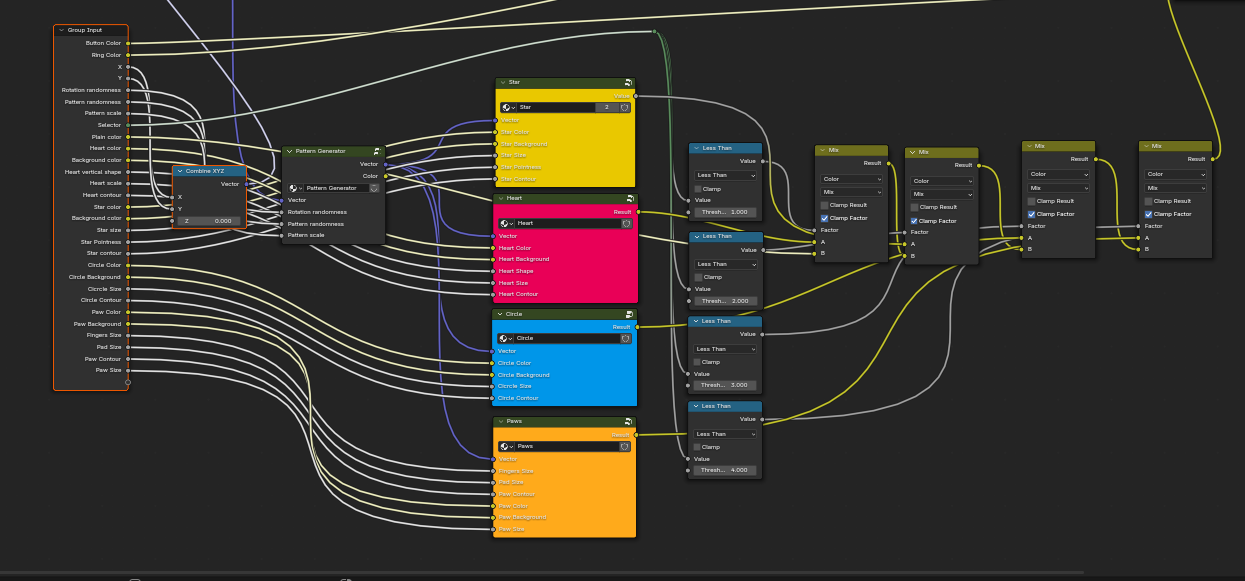The image size is (1245, 581).
Task: Click the Threshold 3.000 value field
Action: tap(725, 385)
